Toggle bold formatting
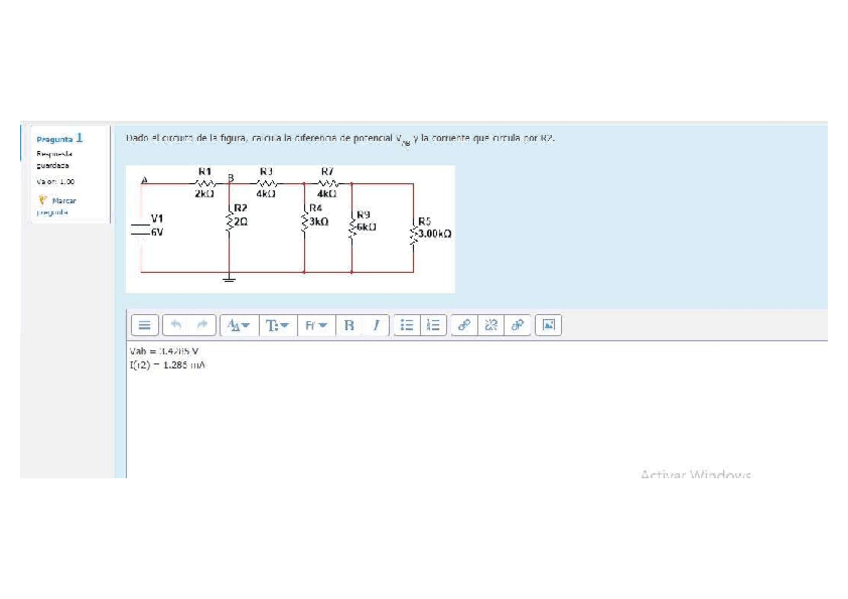The width and height of the screenshot is (848, 599). (349, 325)
